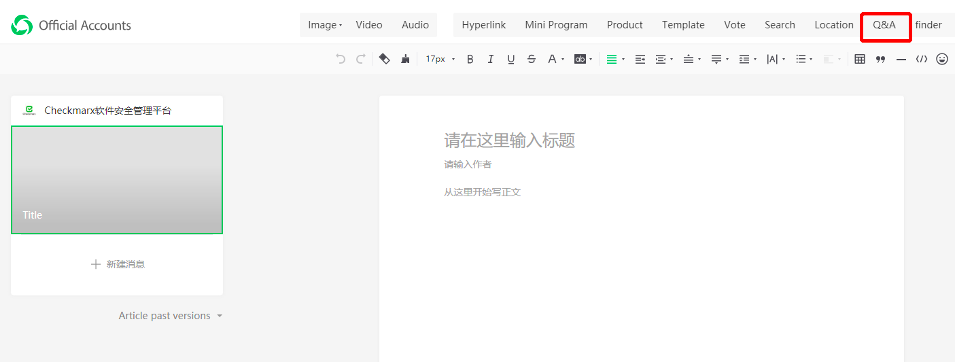Click the Mini Program option

[556, 25]
